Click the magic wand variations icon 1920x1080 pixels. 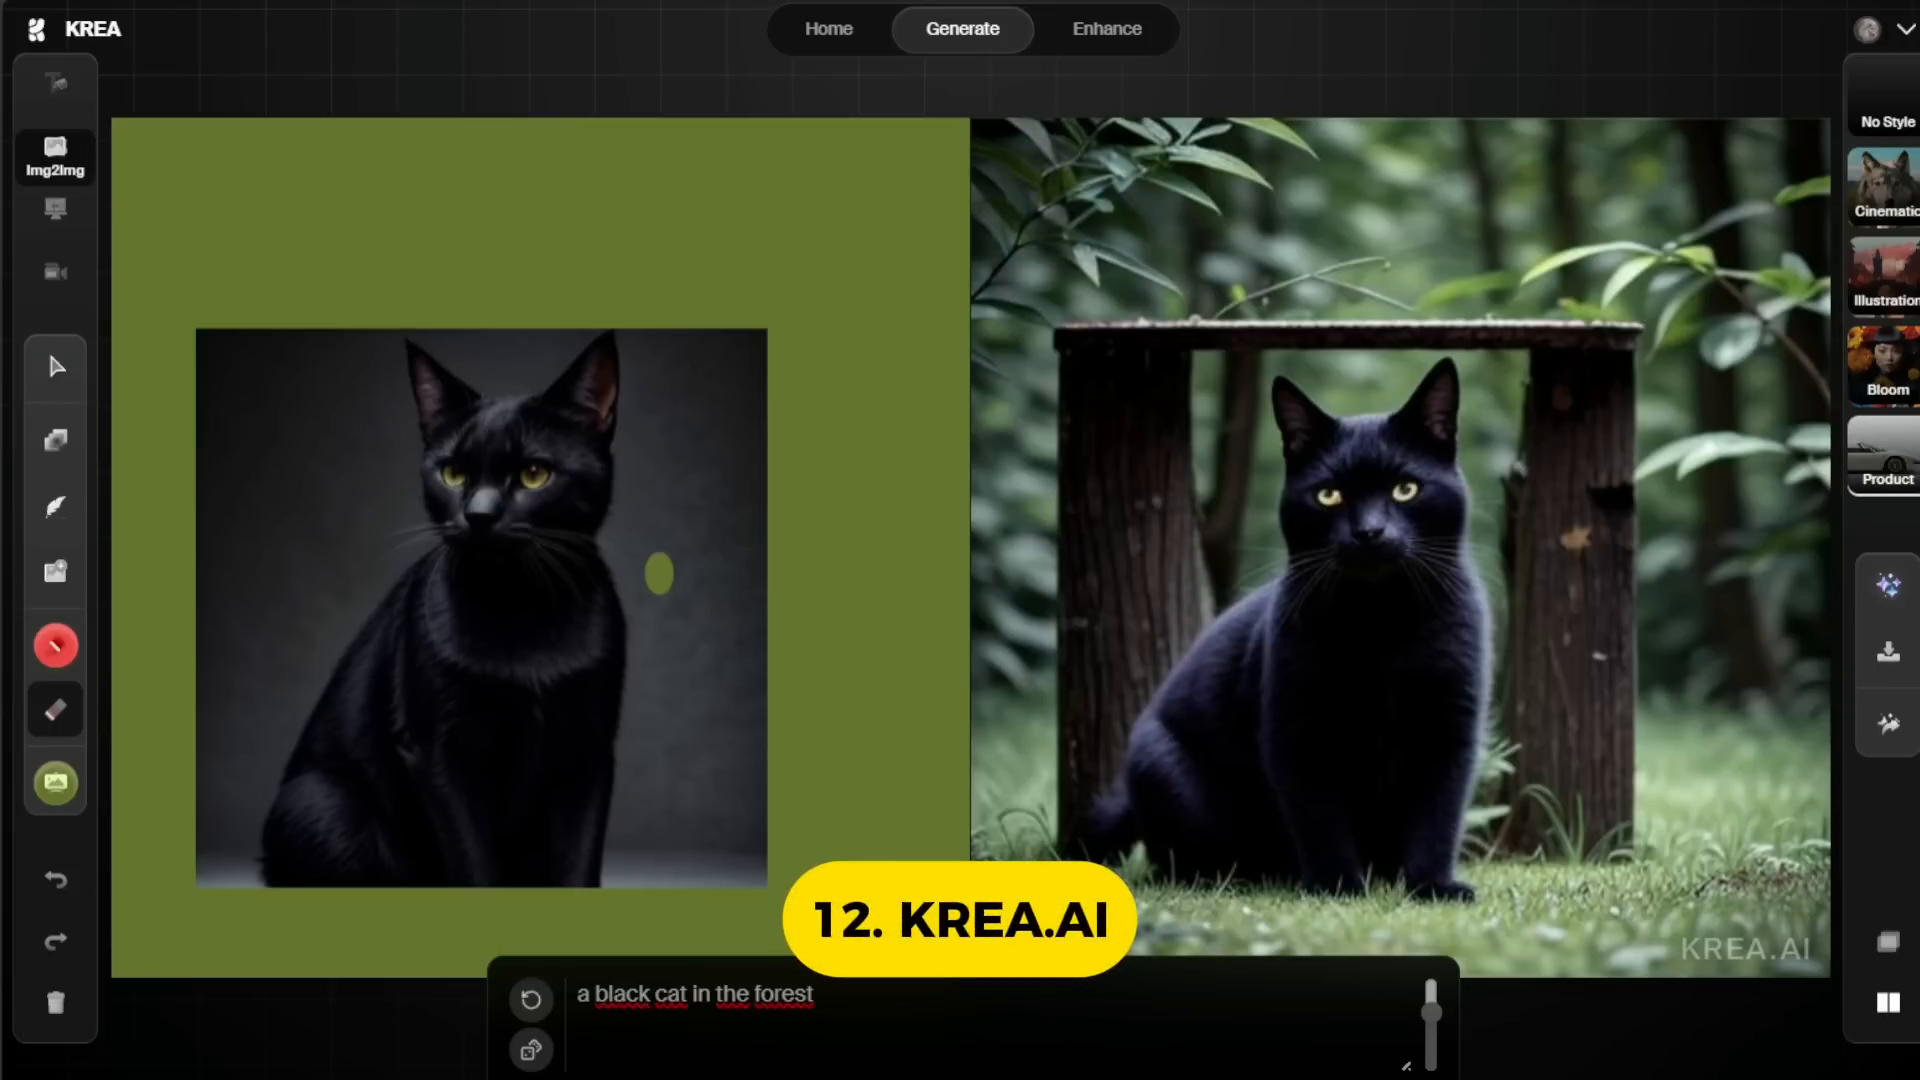1888,723
